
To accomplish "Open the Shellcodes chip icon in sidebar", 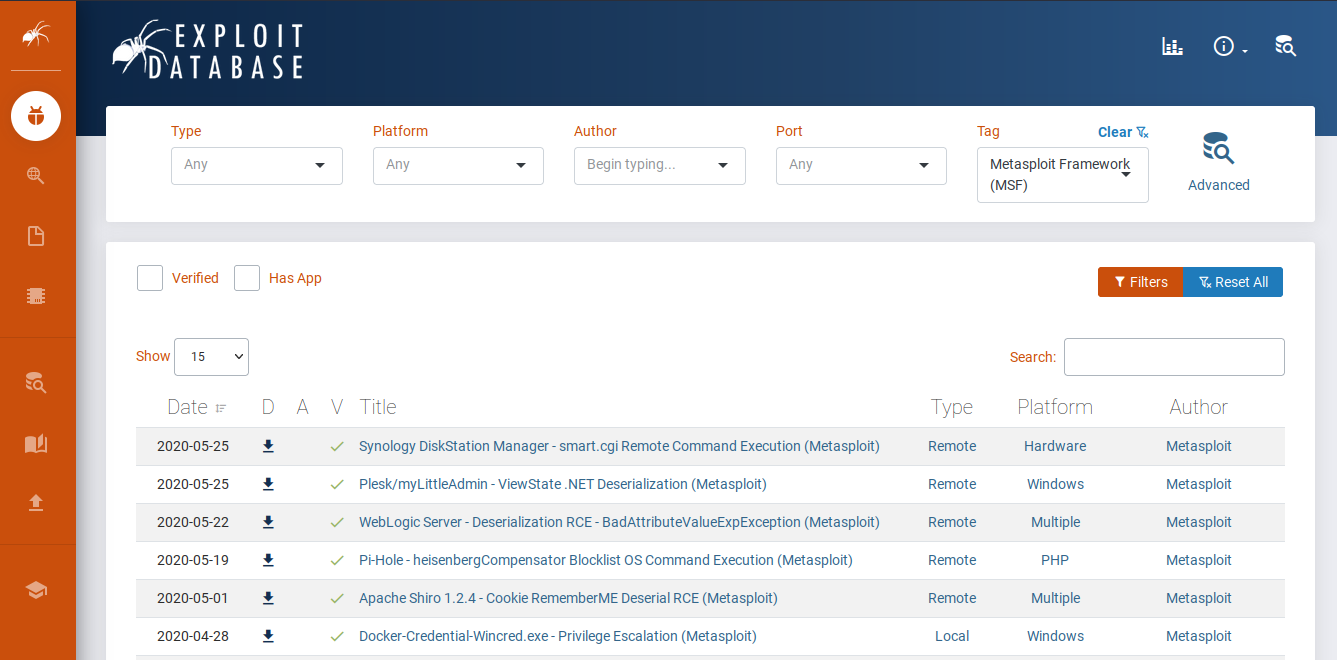I will pos(36,296).
